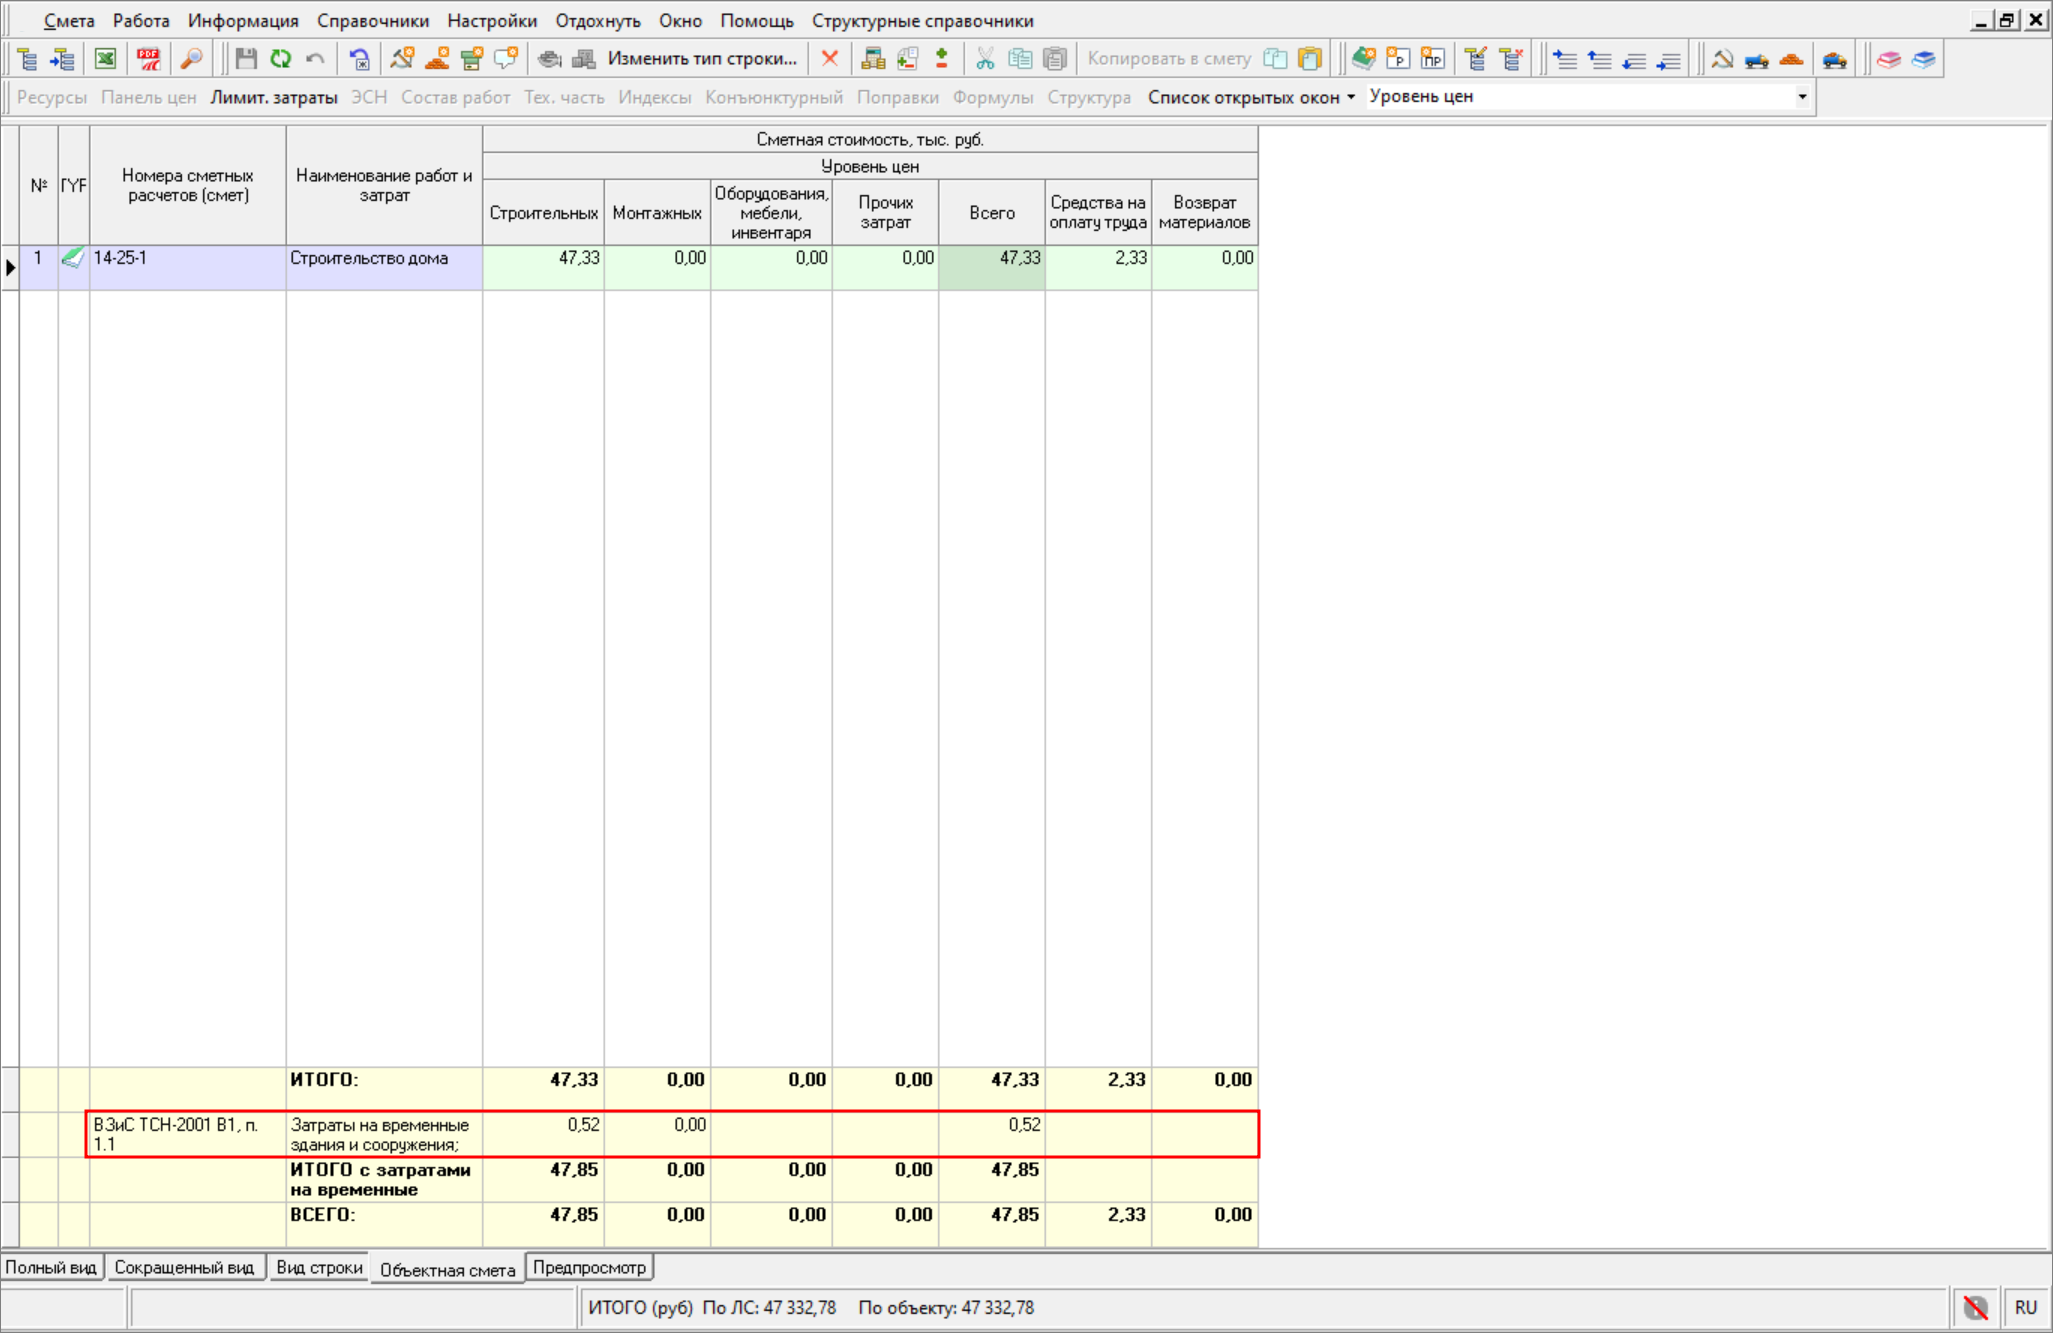
Task: Switch to the Предпросмотр tab
Action: [x=589, y=1267]
